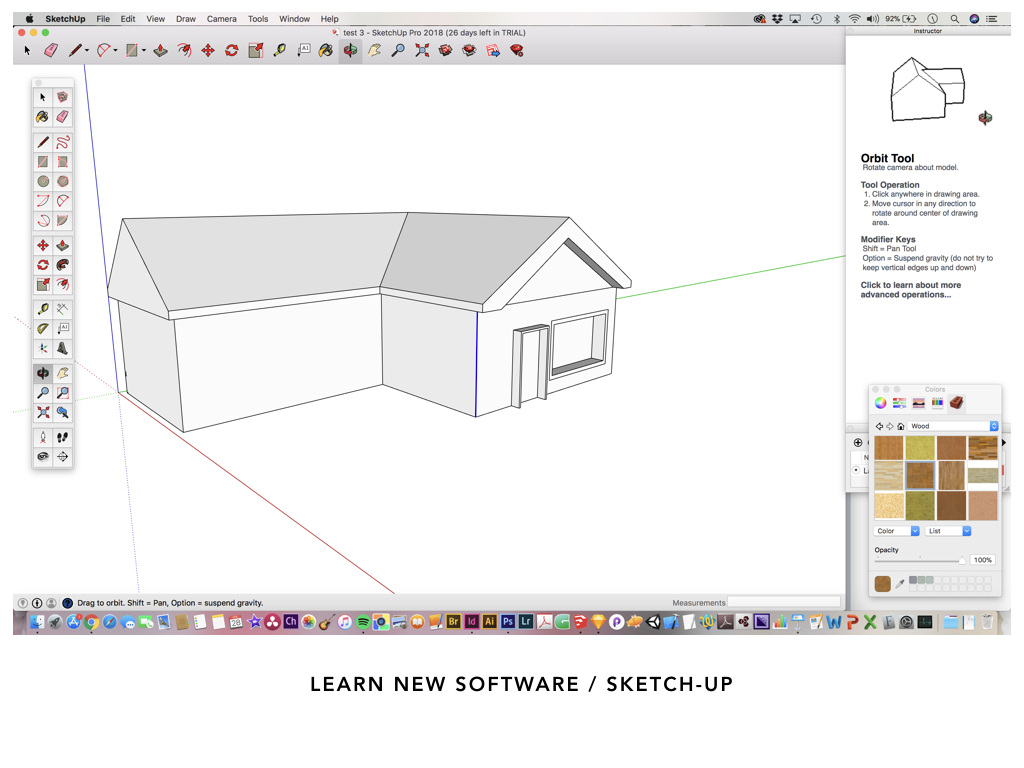Image resolution: width=1024 pixels, height=768 pixels.
Task: Activate the Walk tool with footprints icon
Action: (62, 438)
